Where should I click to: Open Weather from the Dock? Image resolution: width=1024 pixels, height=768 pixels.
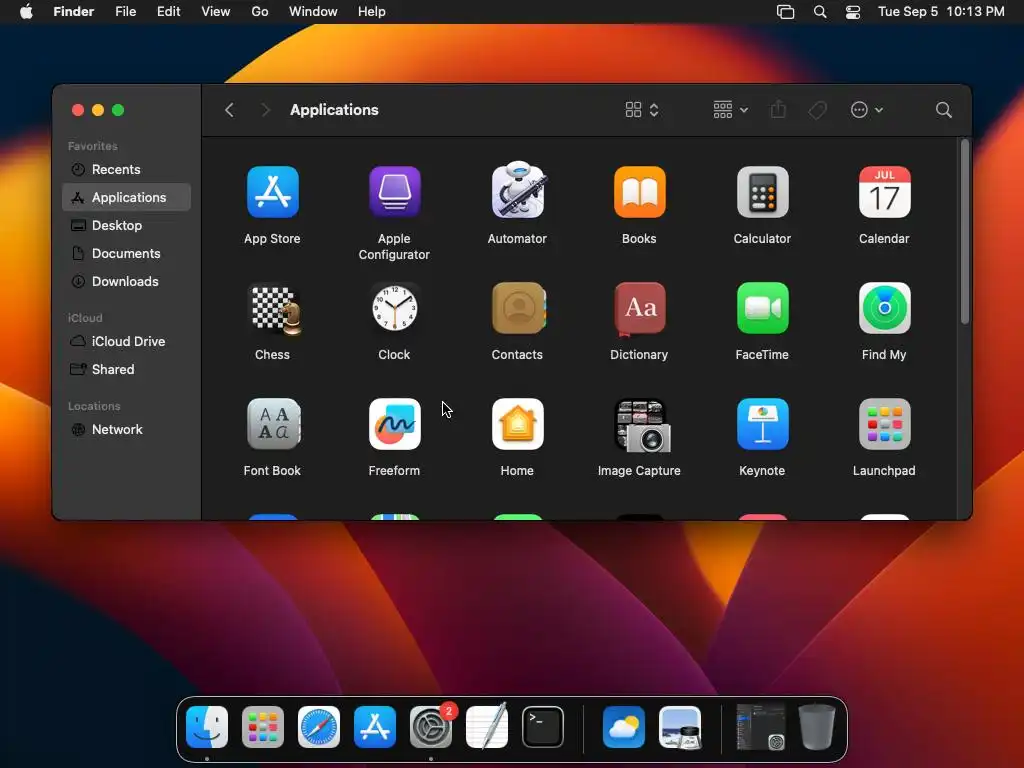tap(624, 727)
